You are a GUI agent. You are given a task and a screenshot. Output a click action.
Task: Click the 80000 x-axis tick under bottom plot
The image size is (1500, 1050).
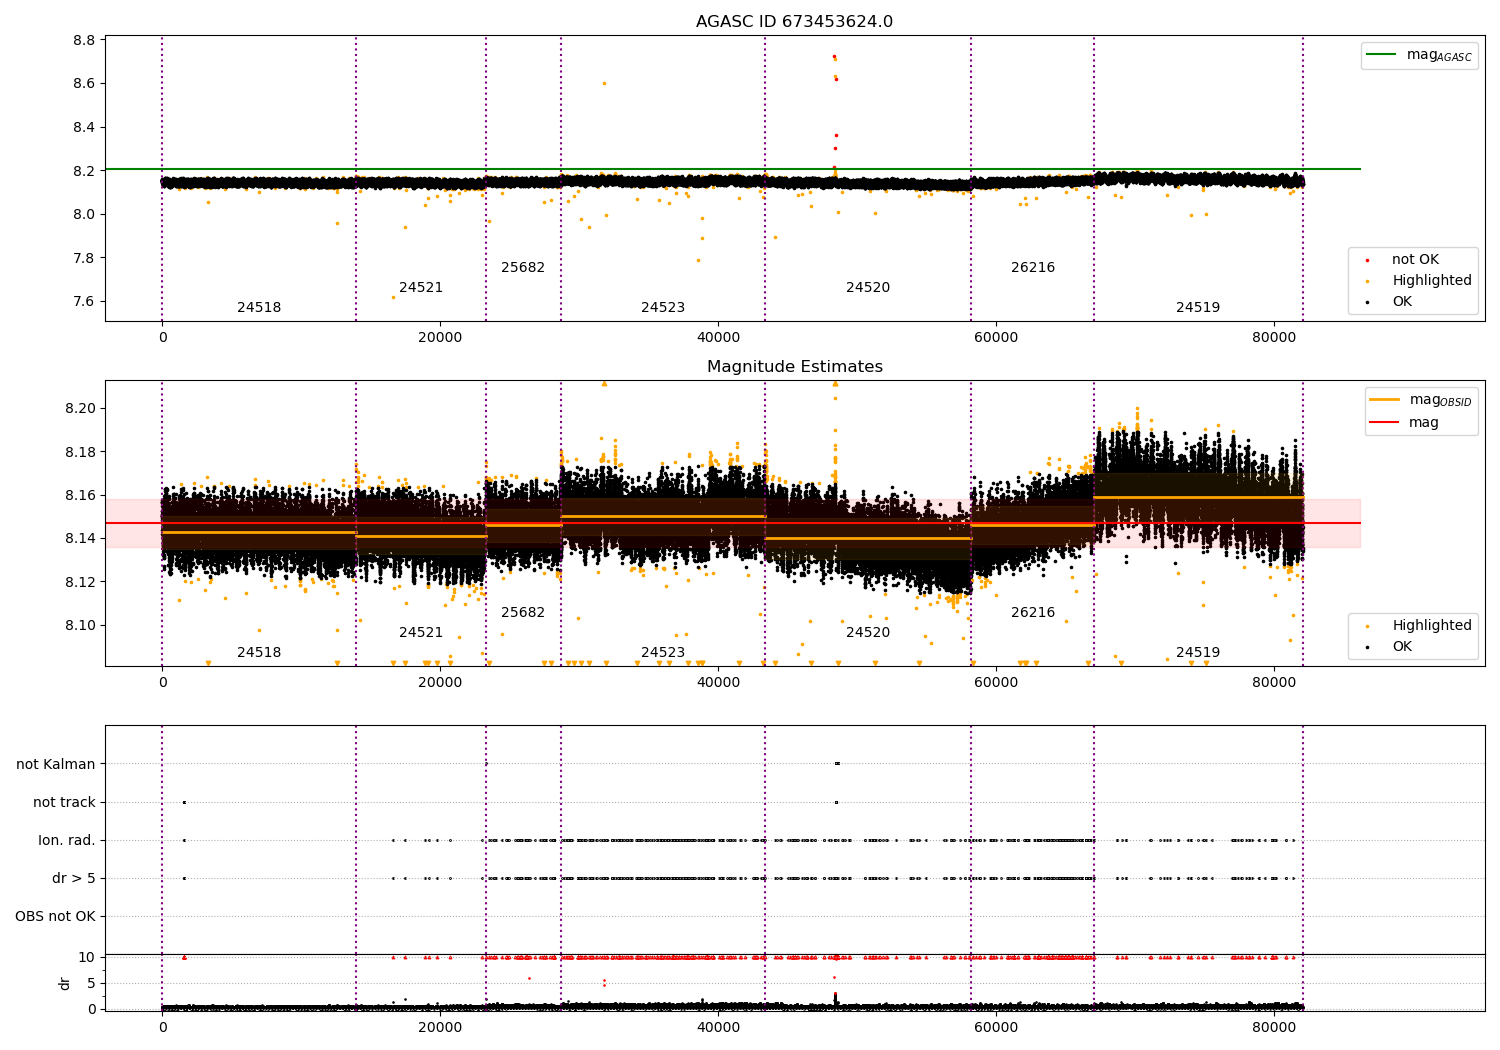tap(1273, 1027)
